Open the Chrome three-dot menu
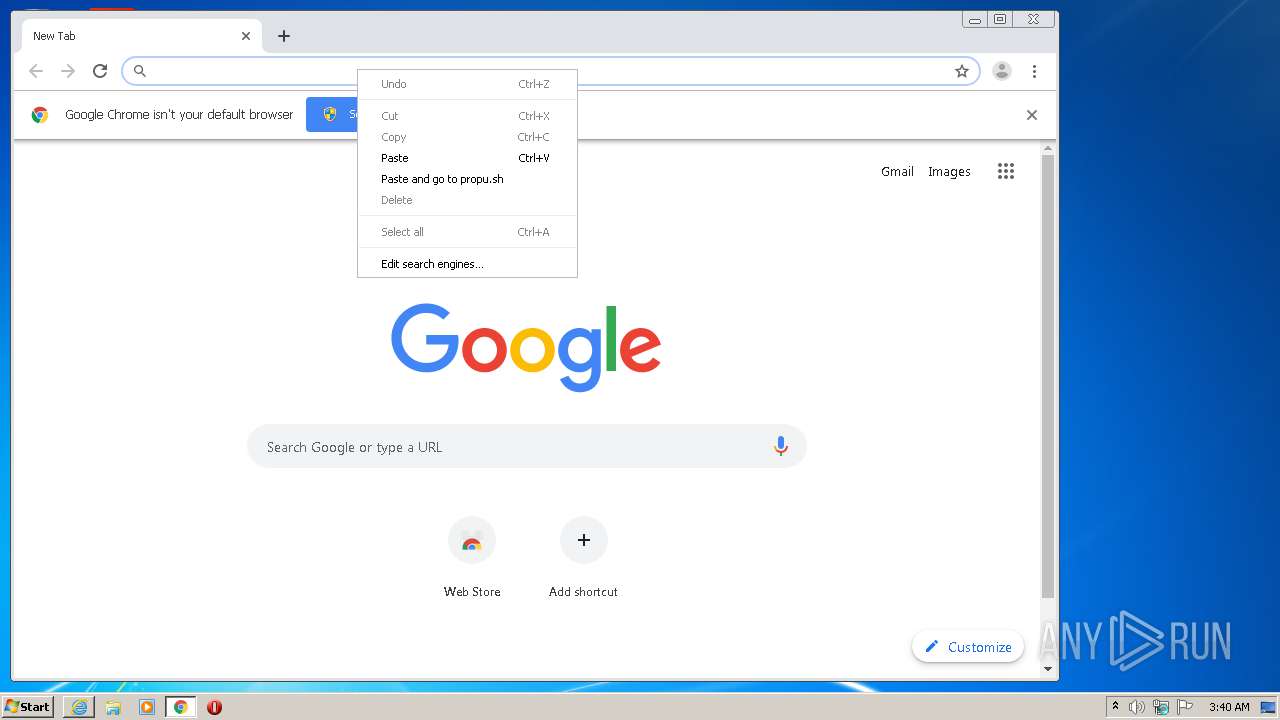This screenshot has height=720, width=1280. point(1034,71)
